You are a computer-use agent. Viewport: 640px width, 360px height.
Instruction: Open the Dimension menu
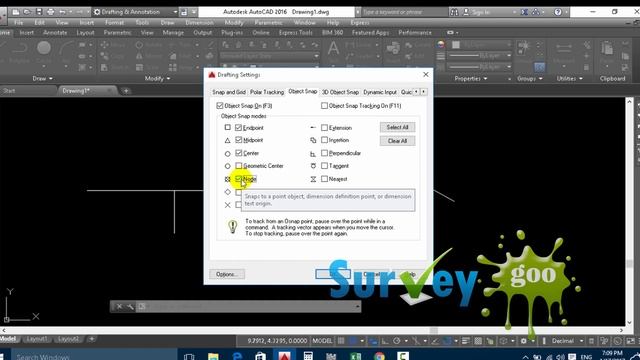click(199, 22)
